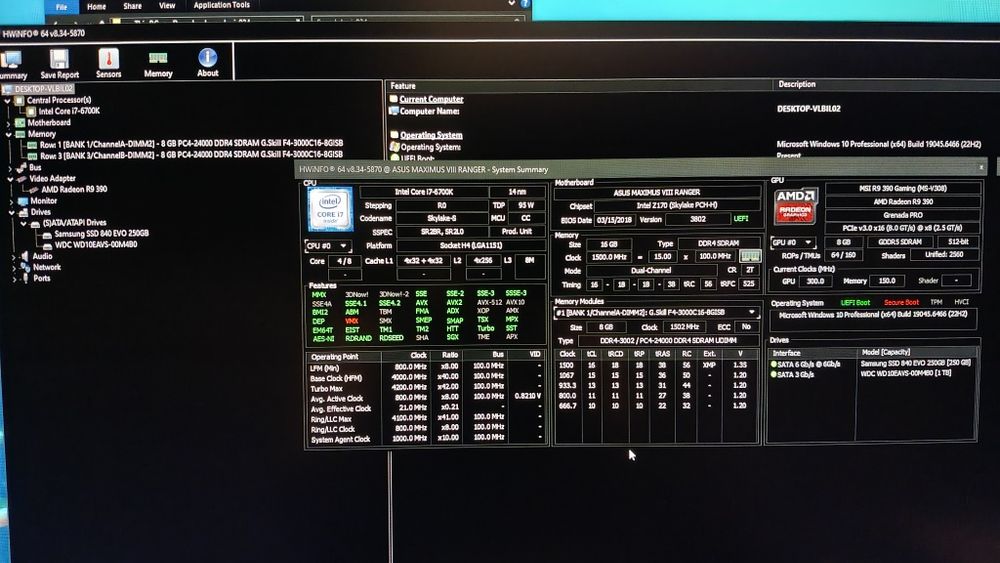Click the Intel Core i7 logo
Screen dimensions: 1000x563
pyautogui.click(x=330, y=208)
